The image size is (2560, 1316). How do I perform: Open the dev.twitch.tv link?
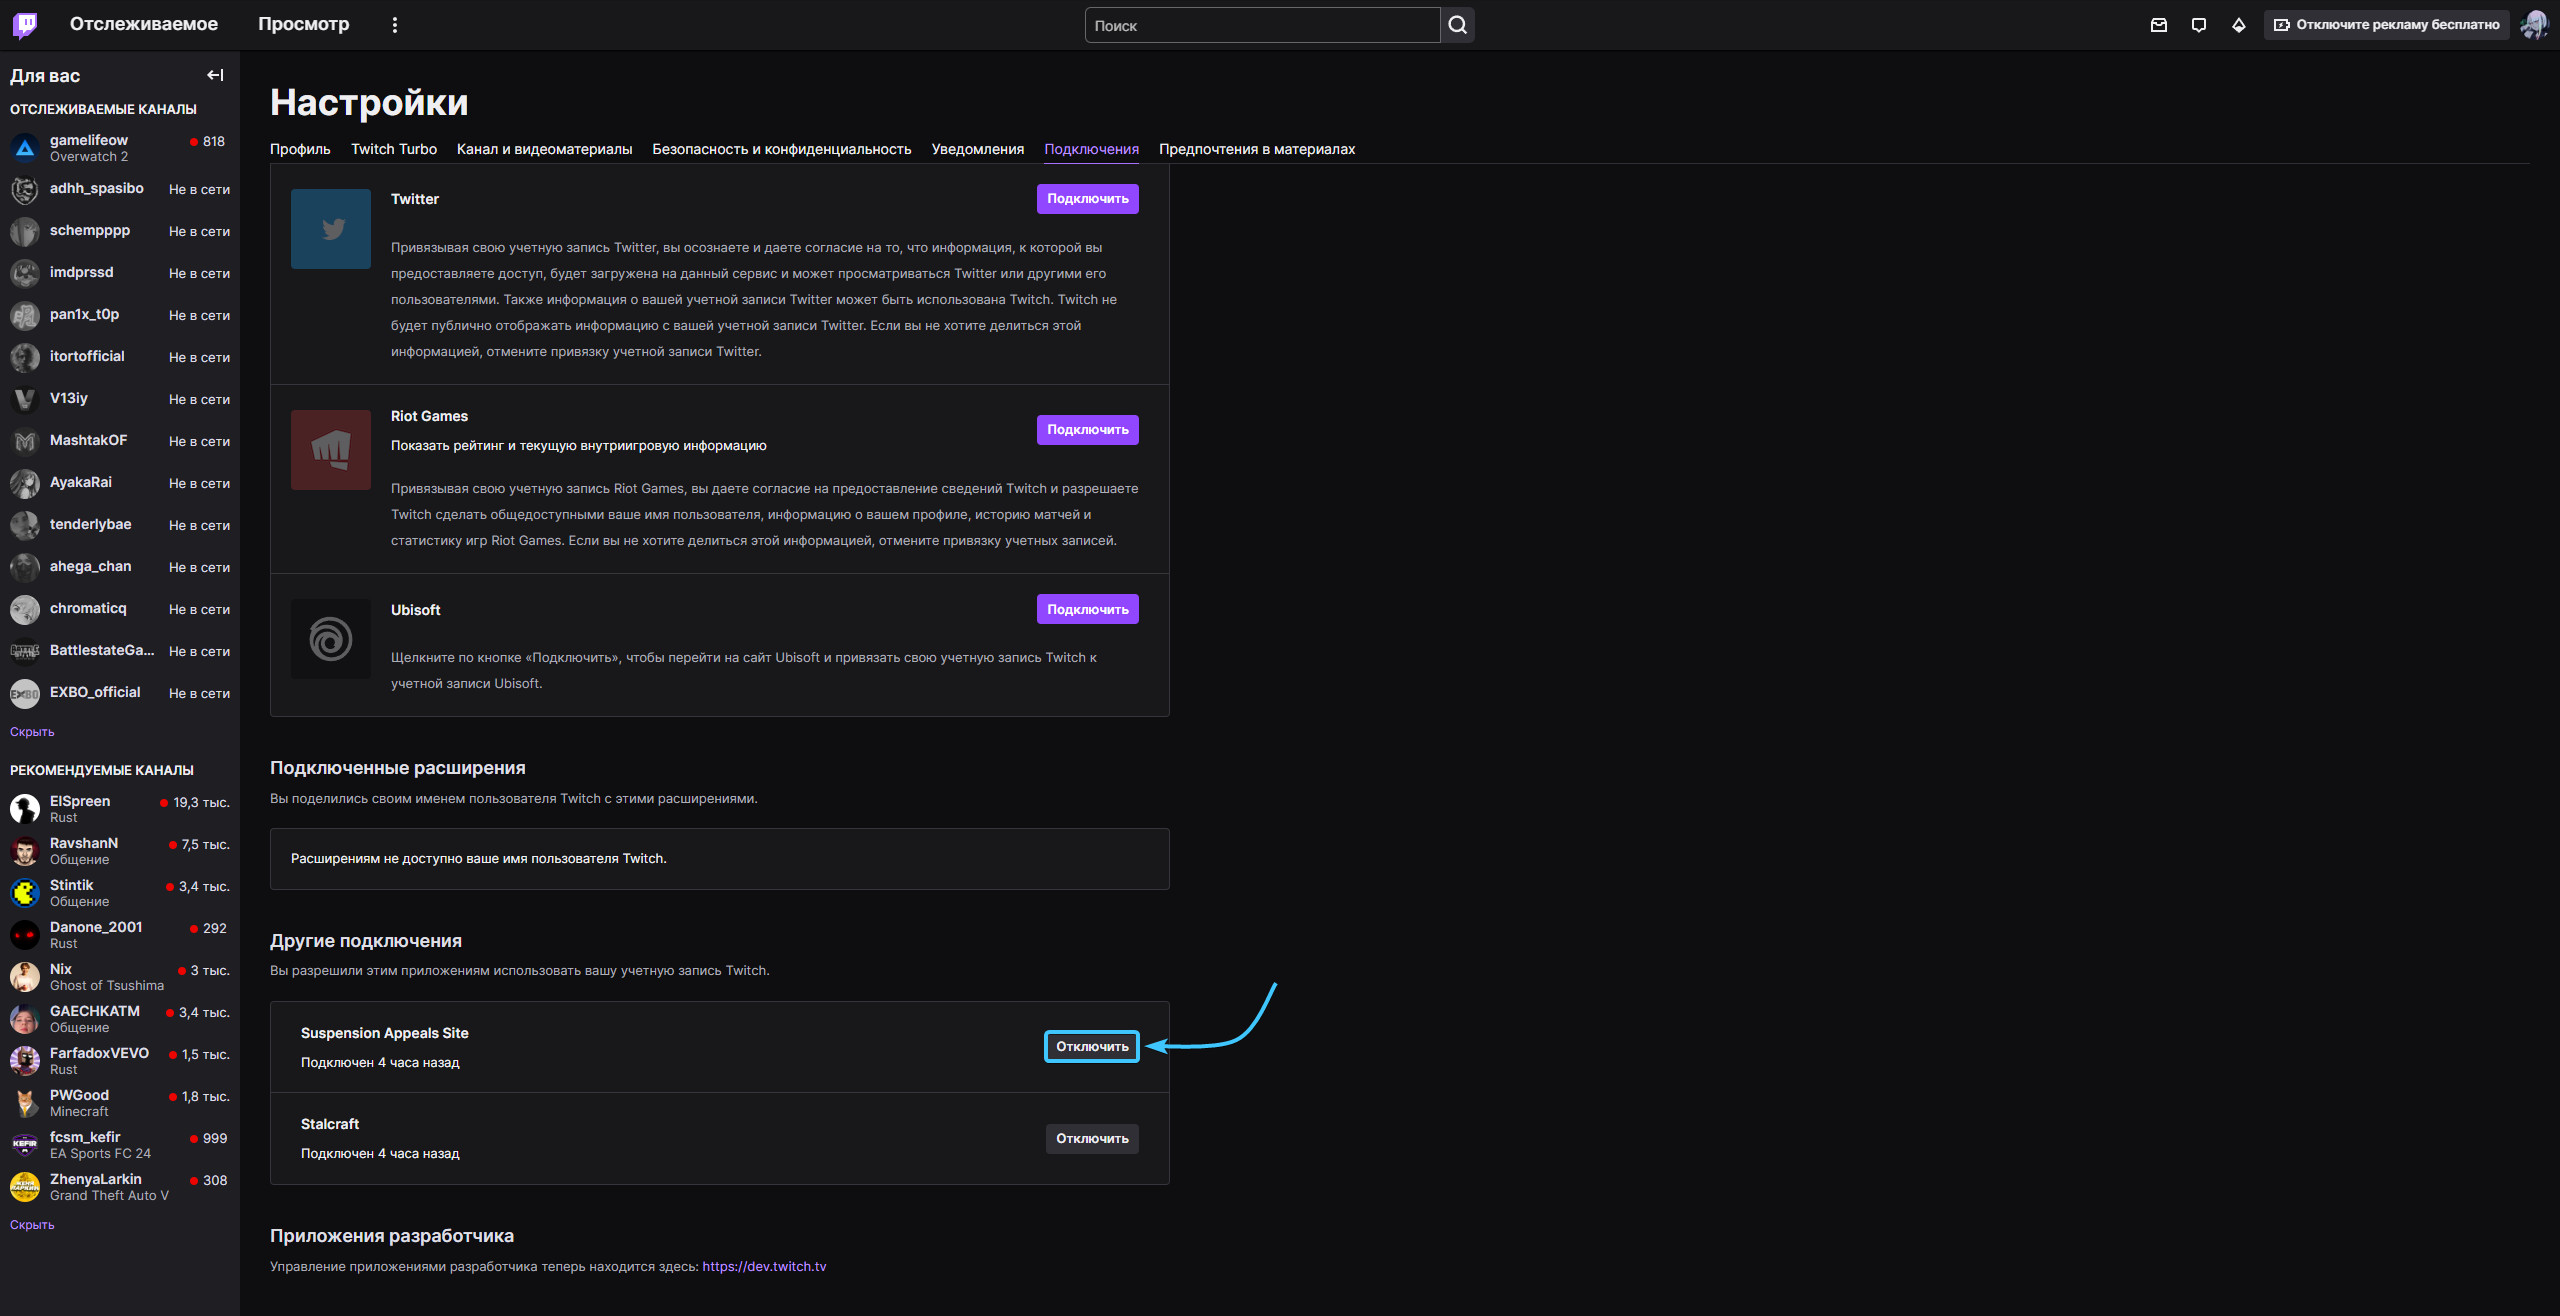[764, 1267]
